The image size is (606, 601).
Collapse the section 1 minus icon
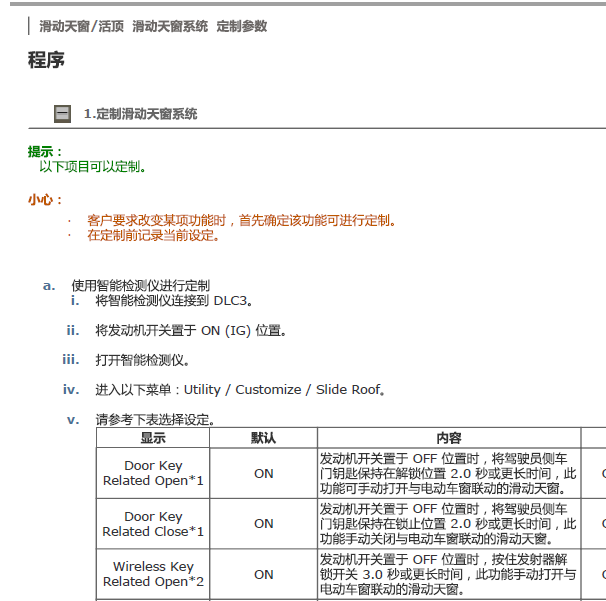pos(62,114)
